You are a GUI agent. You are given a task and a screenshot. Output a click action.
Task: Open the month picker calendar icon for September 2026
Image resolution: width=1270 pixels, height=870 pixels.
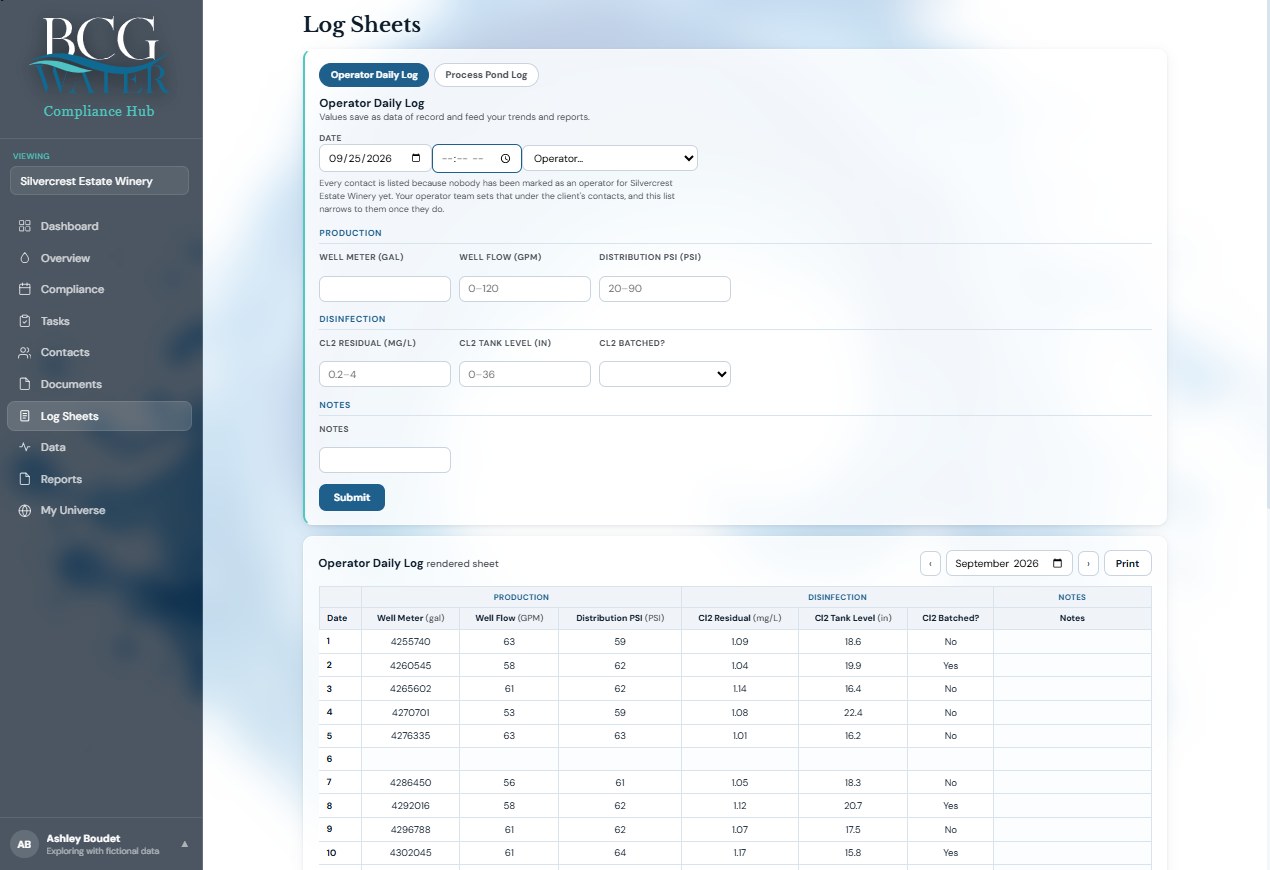pyautogui.click(x=1058, y=564)
